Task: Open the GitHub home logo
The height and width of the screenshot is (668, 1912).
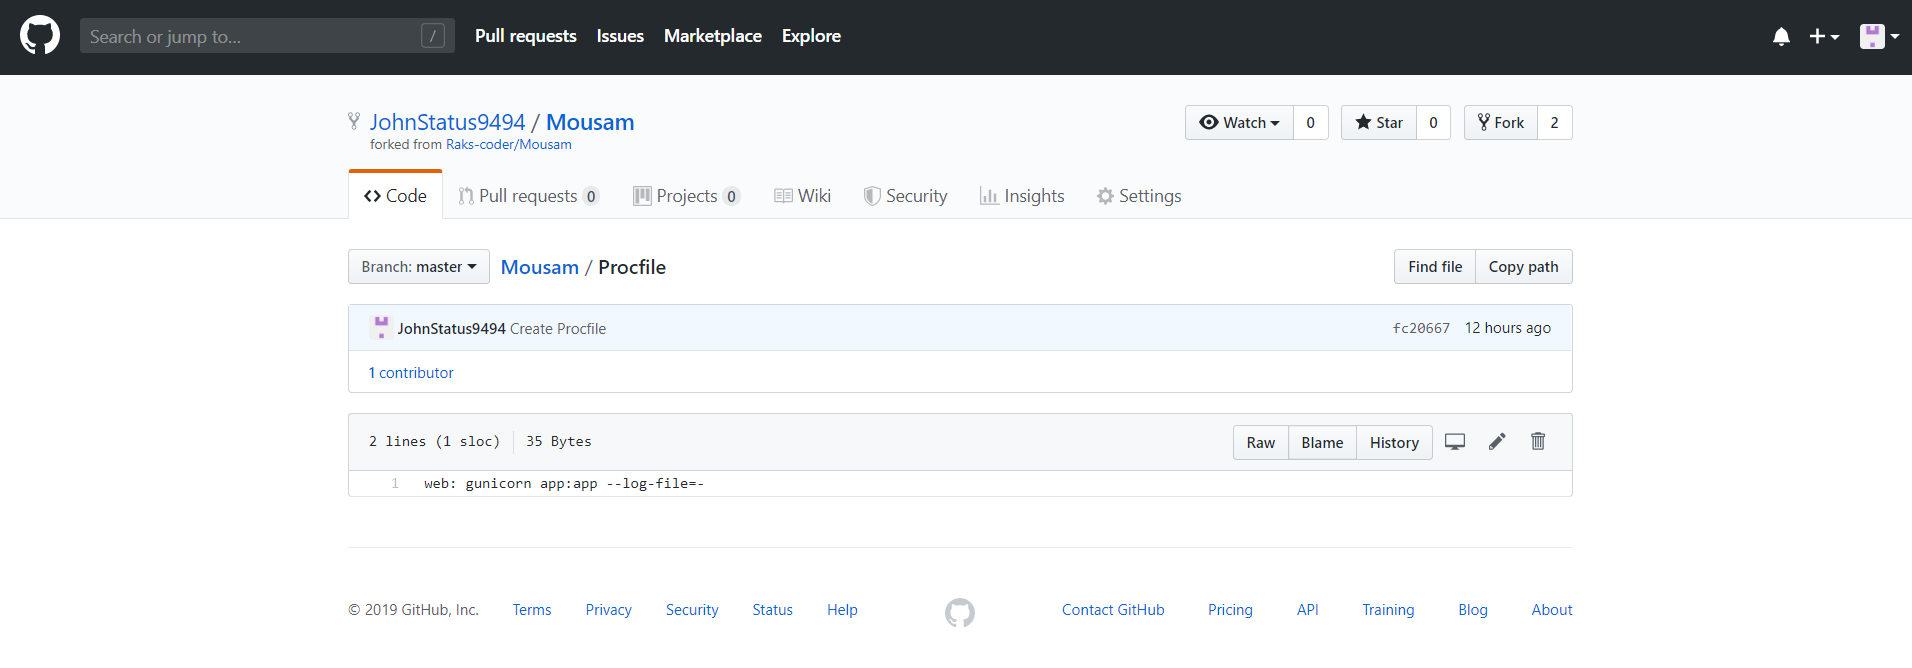Action: pyautogui.click(x=40, y=36)
